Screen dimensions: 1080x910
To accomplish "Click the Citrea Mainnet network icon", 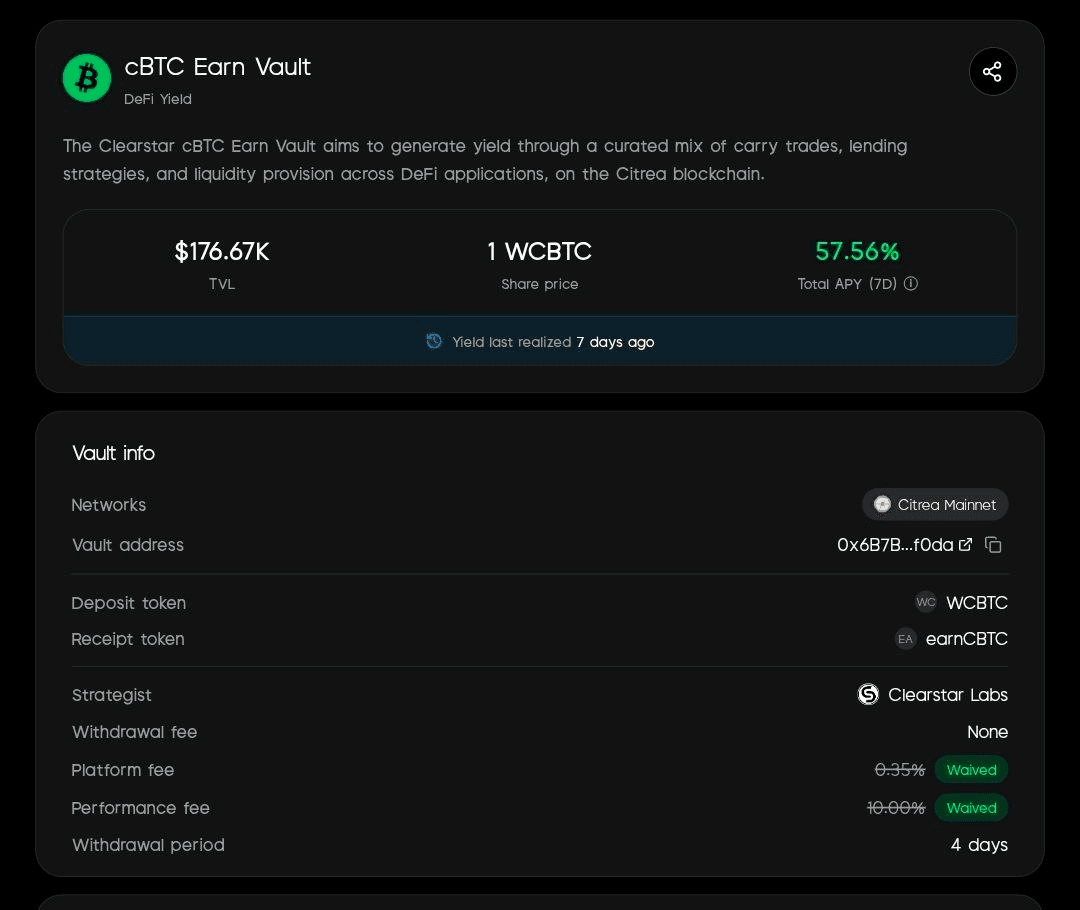I will tap(882, 504).
